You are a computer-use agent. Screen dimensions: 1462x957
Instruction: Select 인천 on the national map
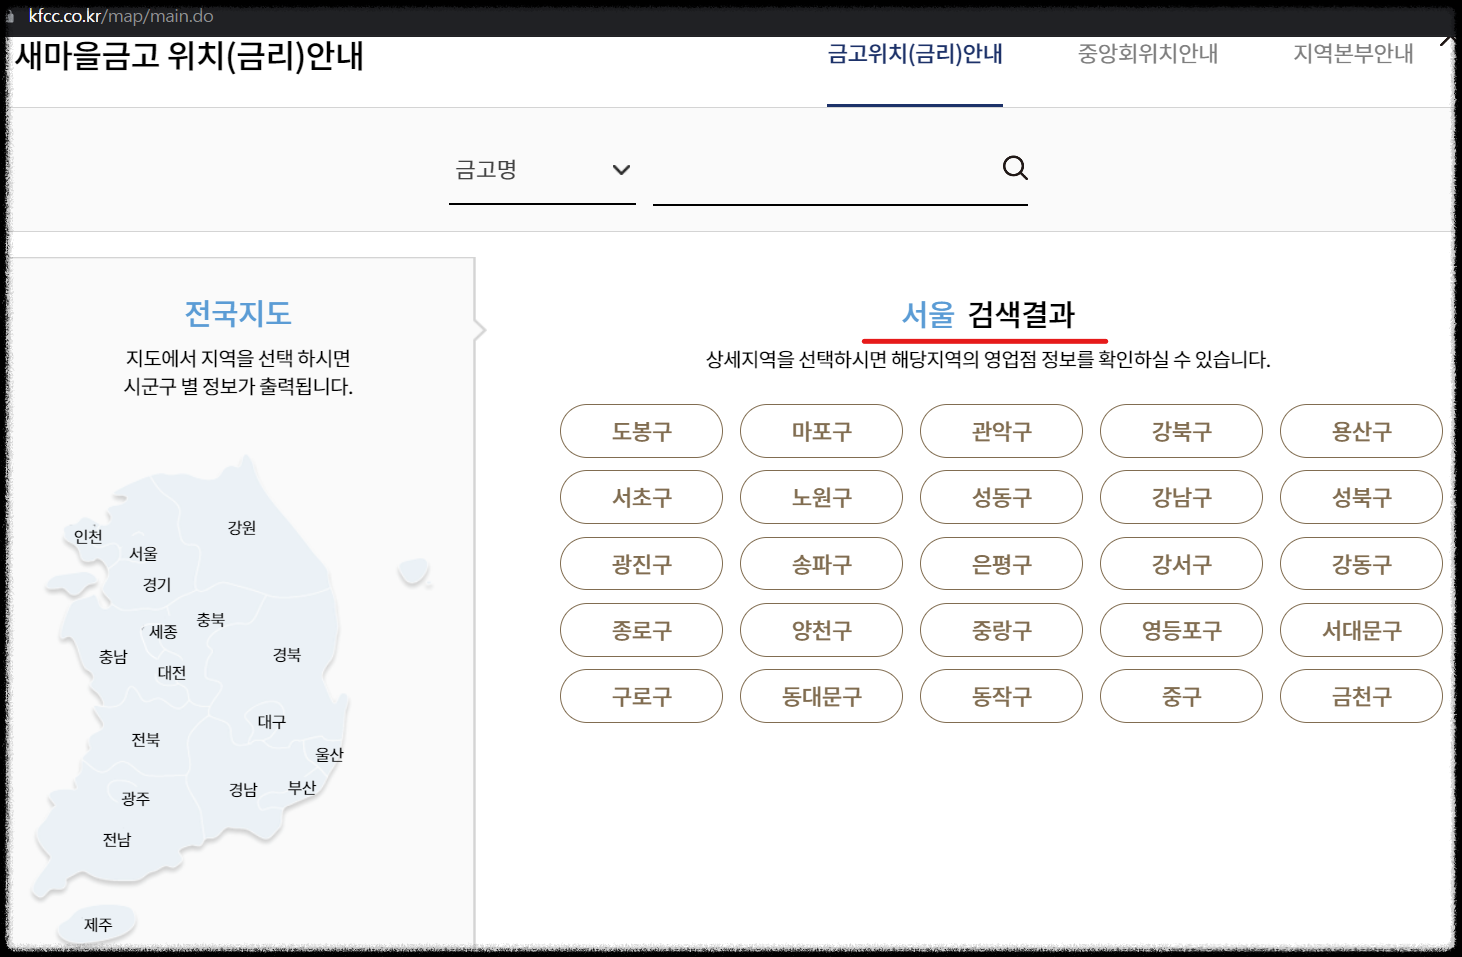coord(88,536)
